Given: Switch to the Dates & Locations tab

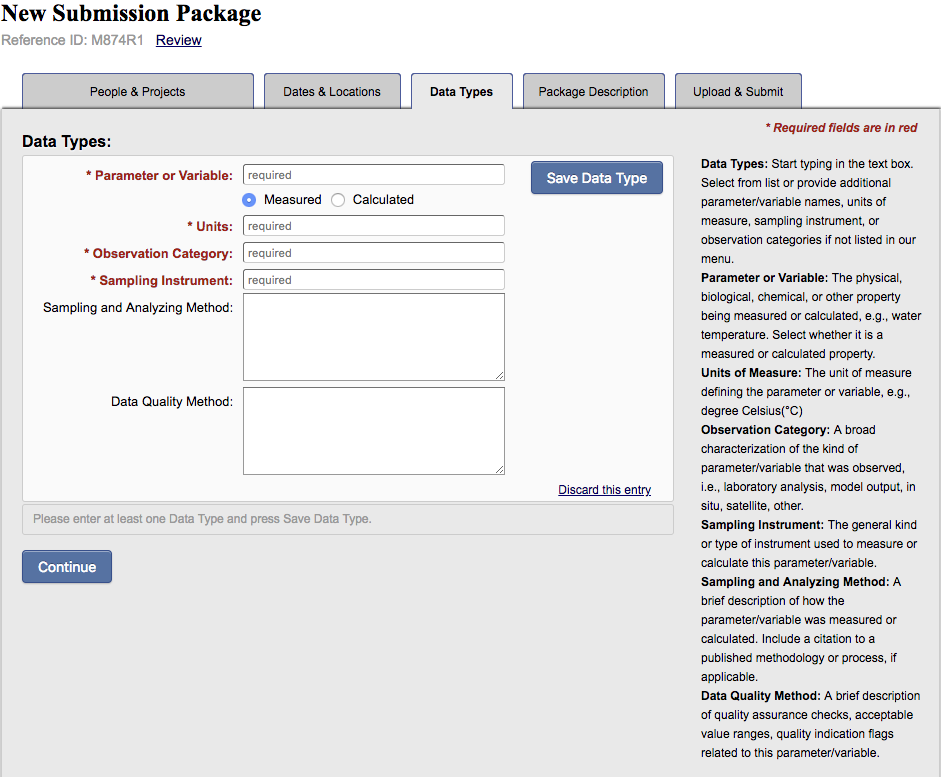Looking at the screenshot, I should [x=332, y=91].
